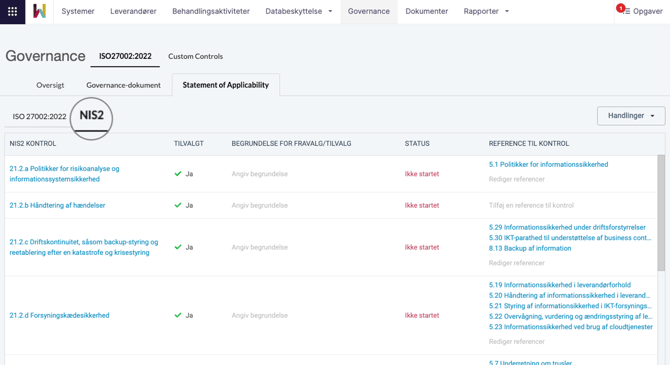This screenshot has height=365, width=670.
Task: Click Ikke startet status for 21.2.a
Action: pos(422,174)
